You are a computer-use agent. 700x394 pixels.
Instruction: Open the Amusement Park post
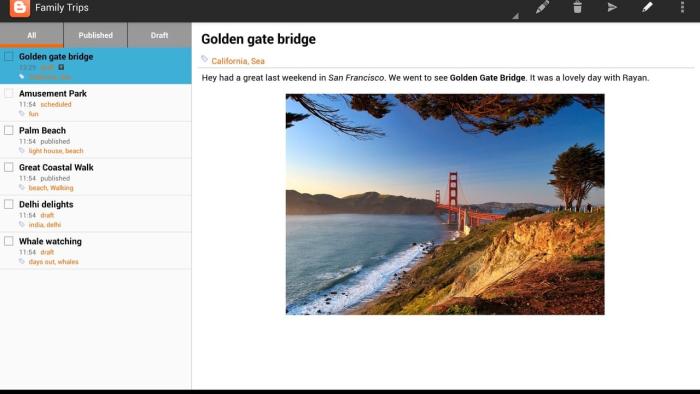pyautogui.click(x=96, y=103)
